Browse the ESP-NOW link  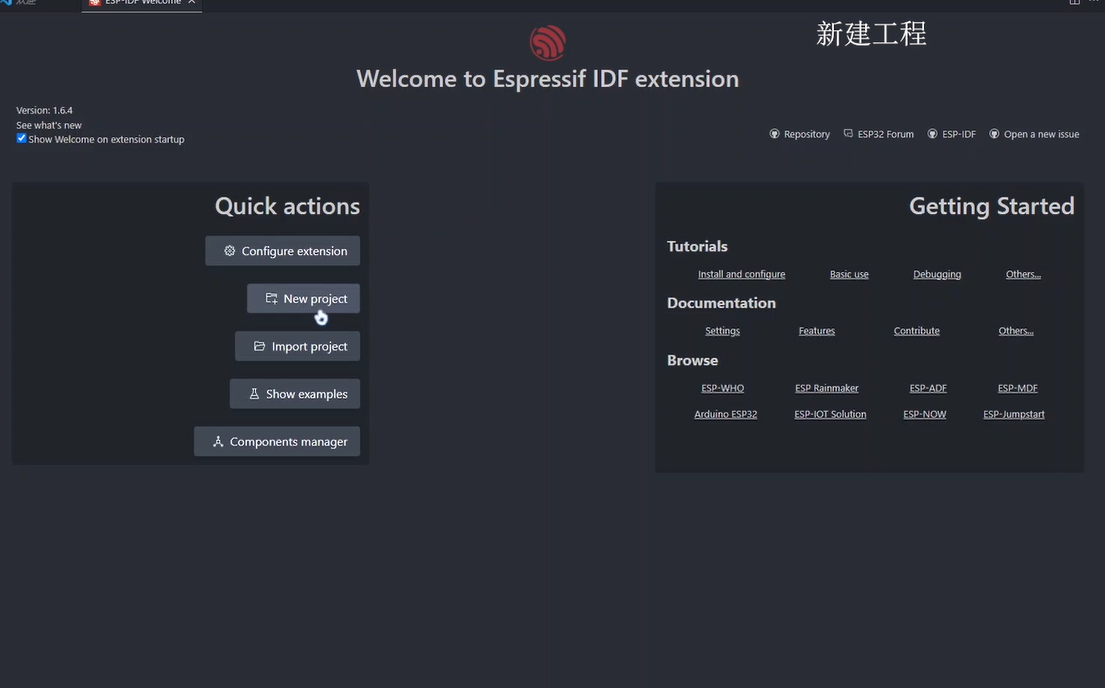click(x=925, y=414)
